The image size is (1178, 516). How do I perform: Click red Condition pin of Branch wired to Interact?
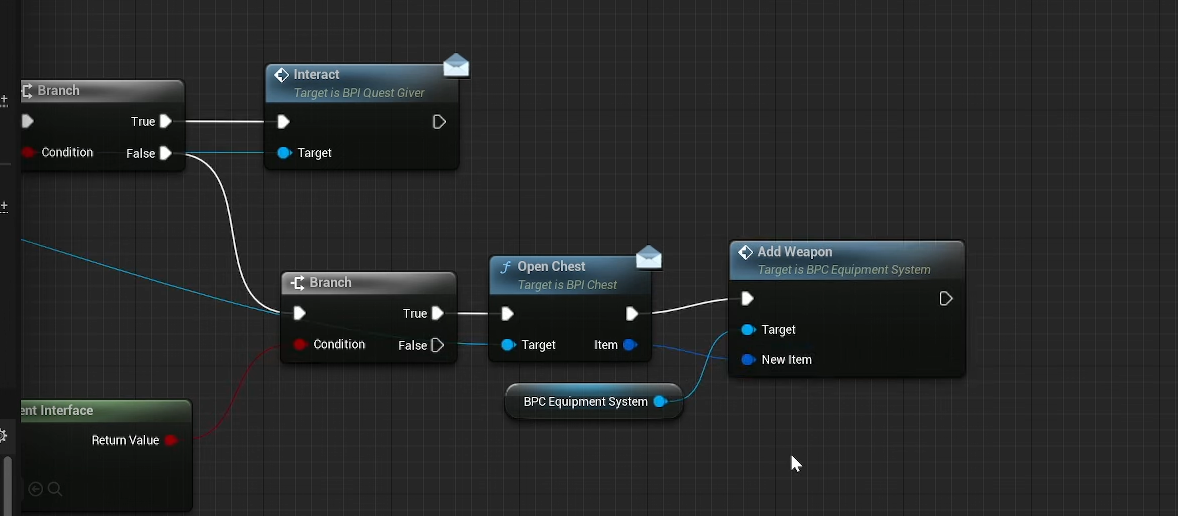29,152
